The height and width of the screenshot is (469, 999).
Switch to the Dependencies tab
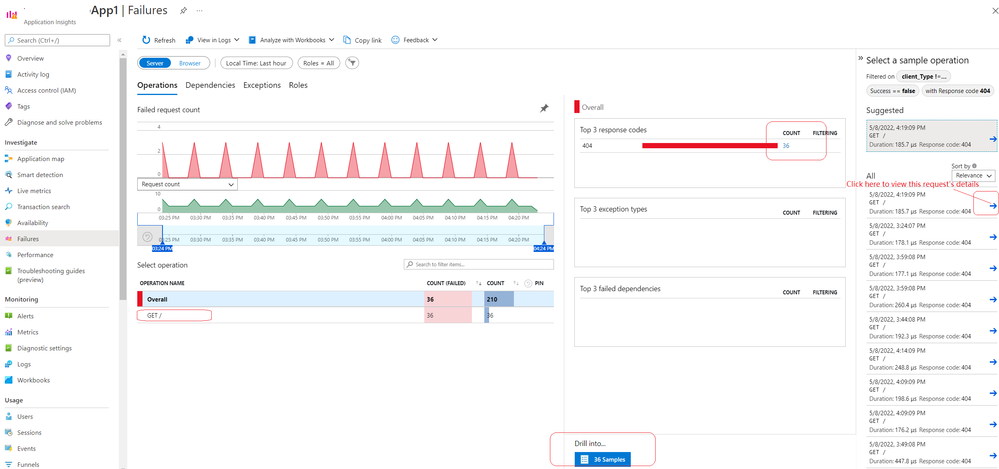point(210,85)
